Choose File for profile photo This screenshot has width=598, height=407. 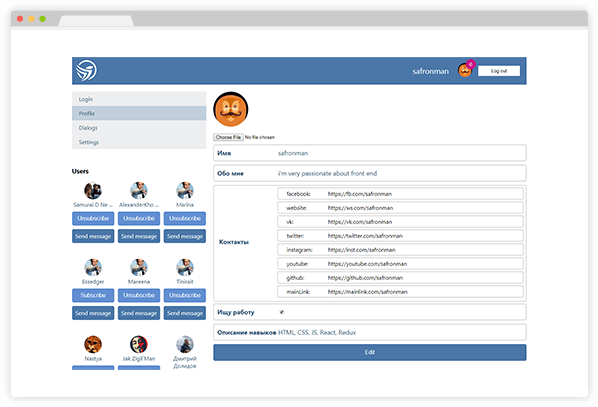pos(228,137)
